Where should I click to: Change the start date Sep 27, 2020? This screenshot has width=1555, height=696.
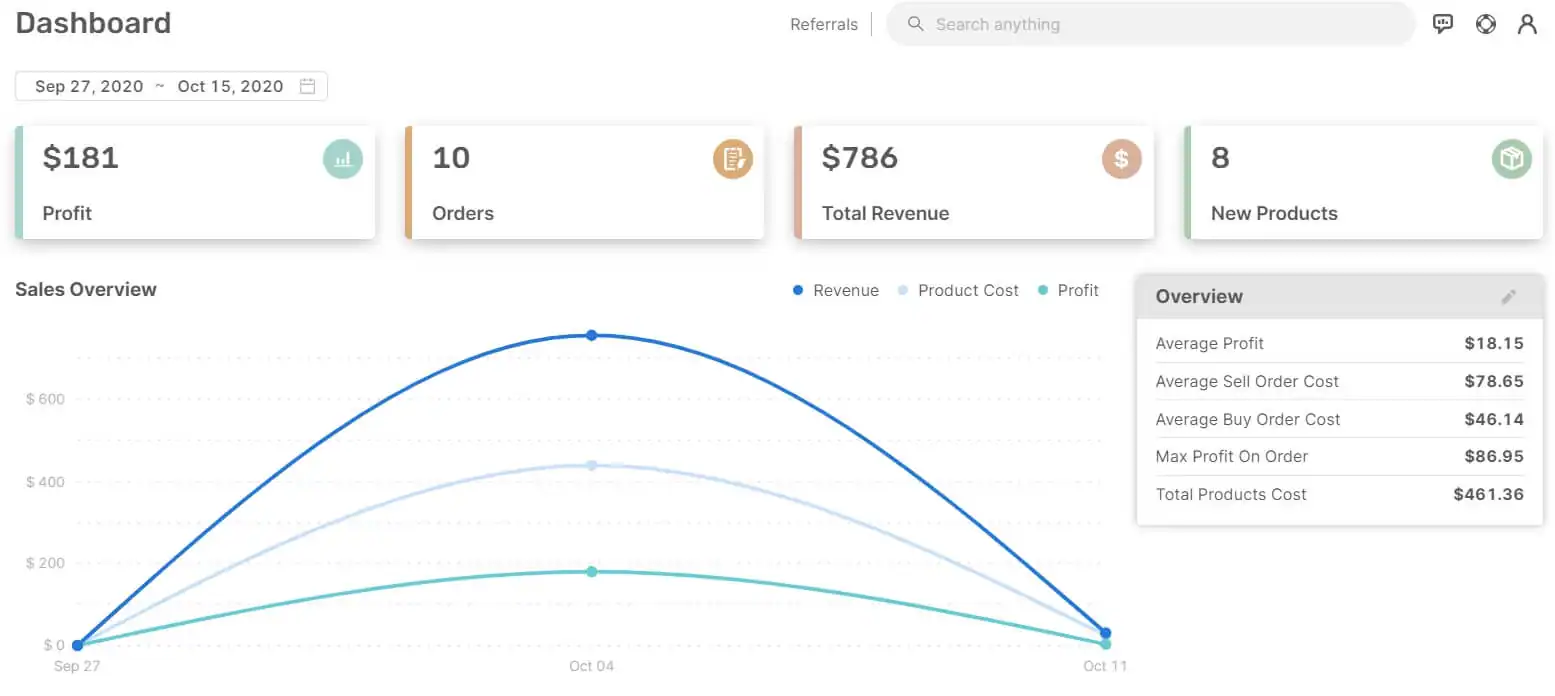click(89, 86)
